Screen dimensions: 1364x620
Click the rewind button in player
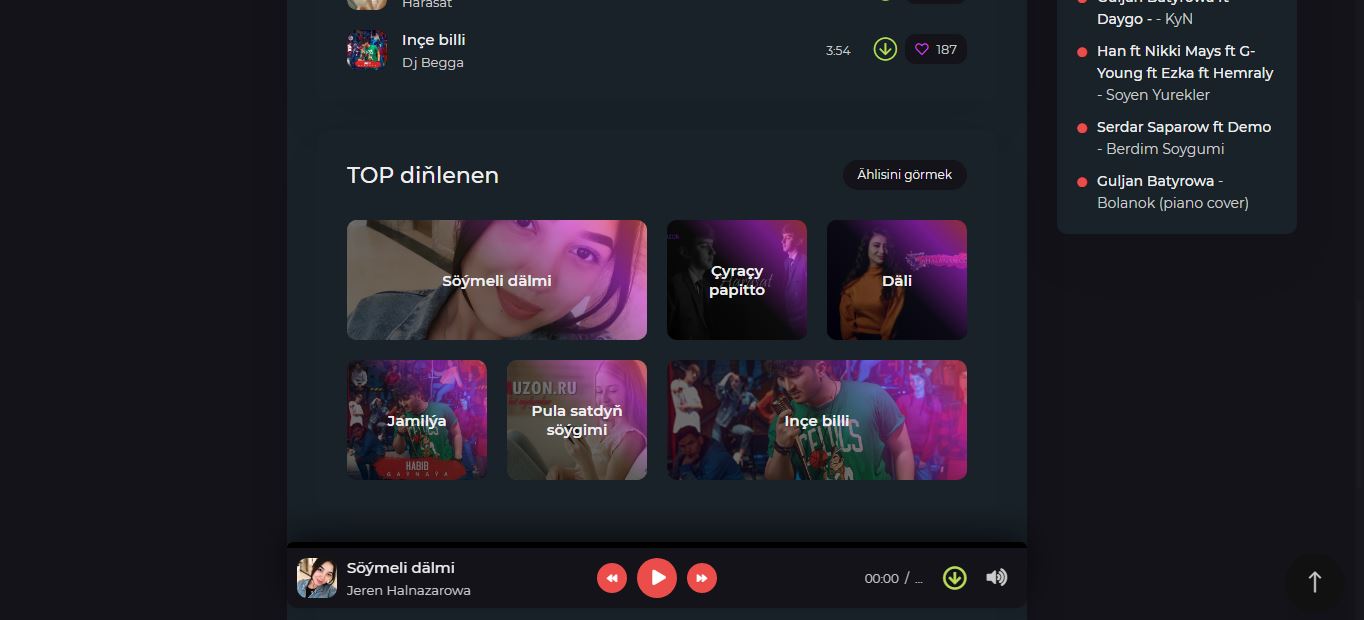click(x=612, y=578)
